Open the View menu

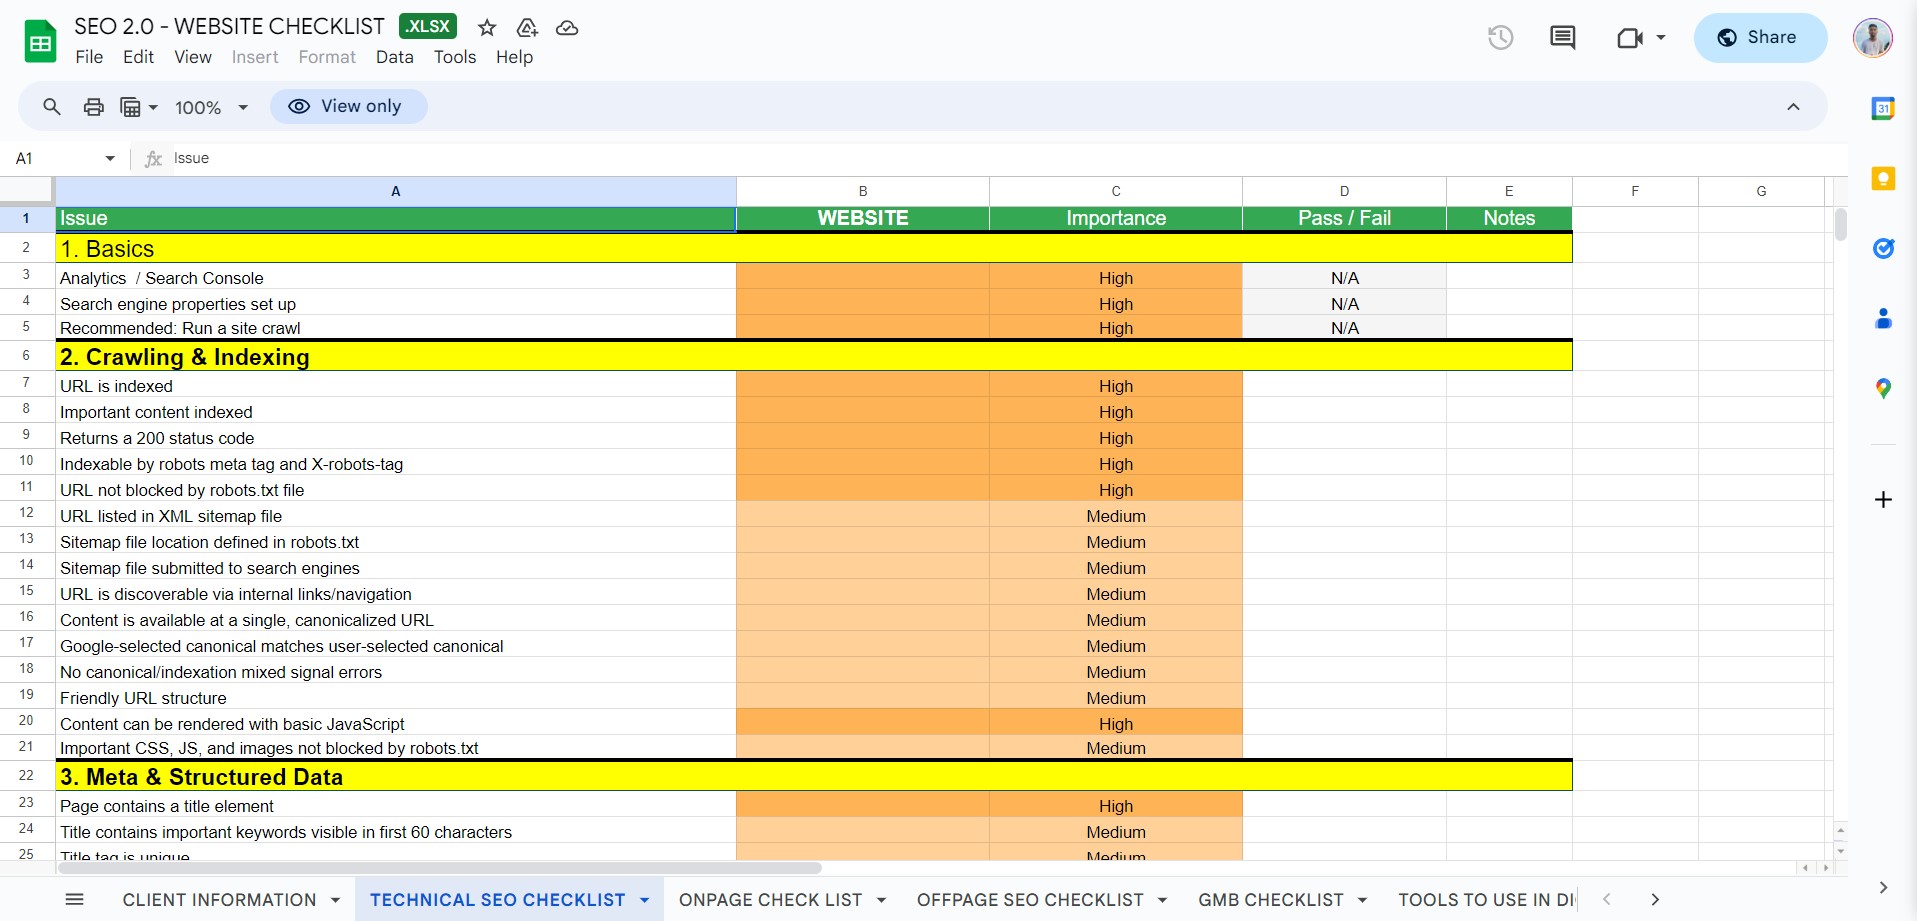193,57
